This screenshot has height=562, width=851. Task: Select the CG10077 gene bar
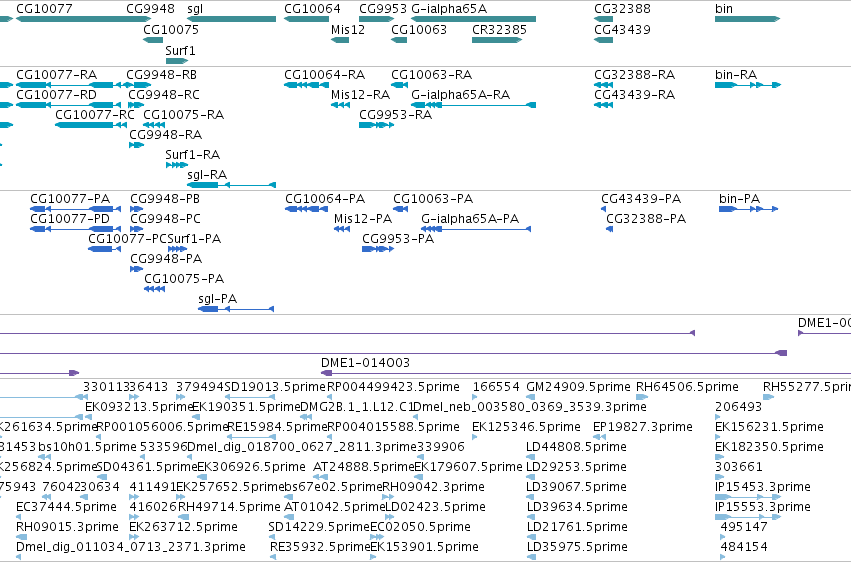pyautogui.click(x=84, y=19)
